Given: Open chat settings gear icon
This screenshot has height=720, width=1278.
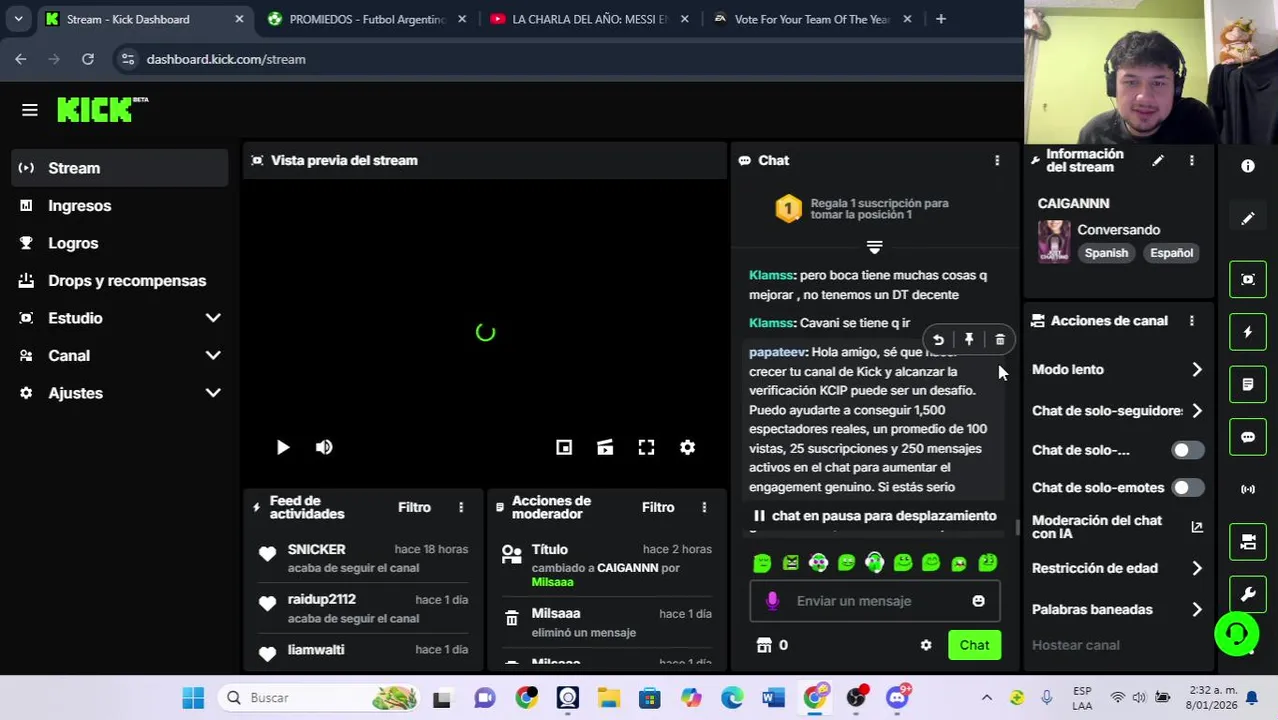Looking at the screenshot, I should click(x=926, y=645).
